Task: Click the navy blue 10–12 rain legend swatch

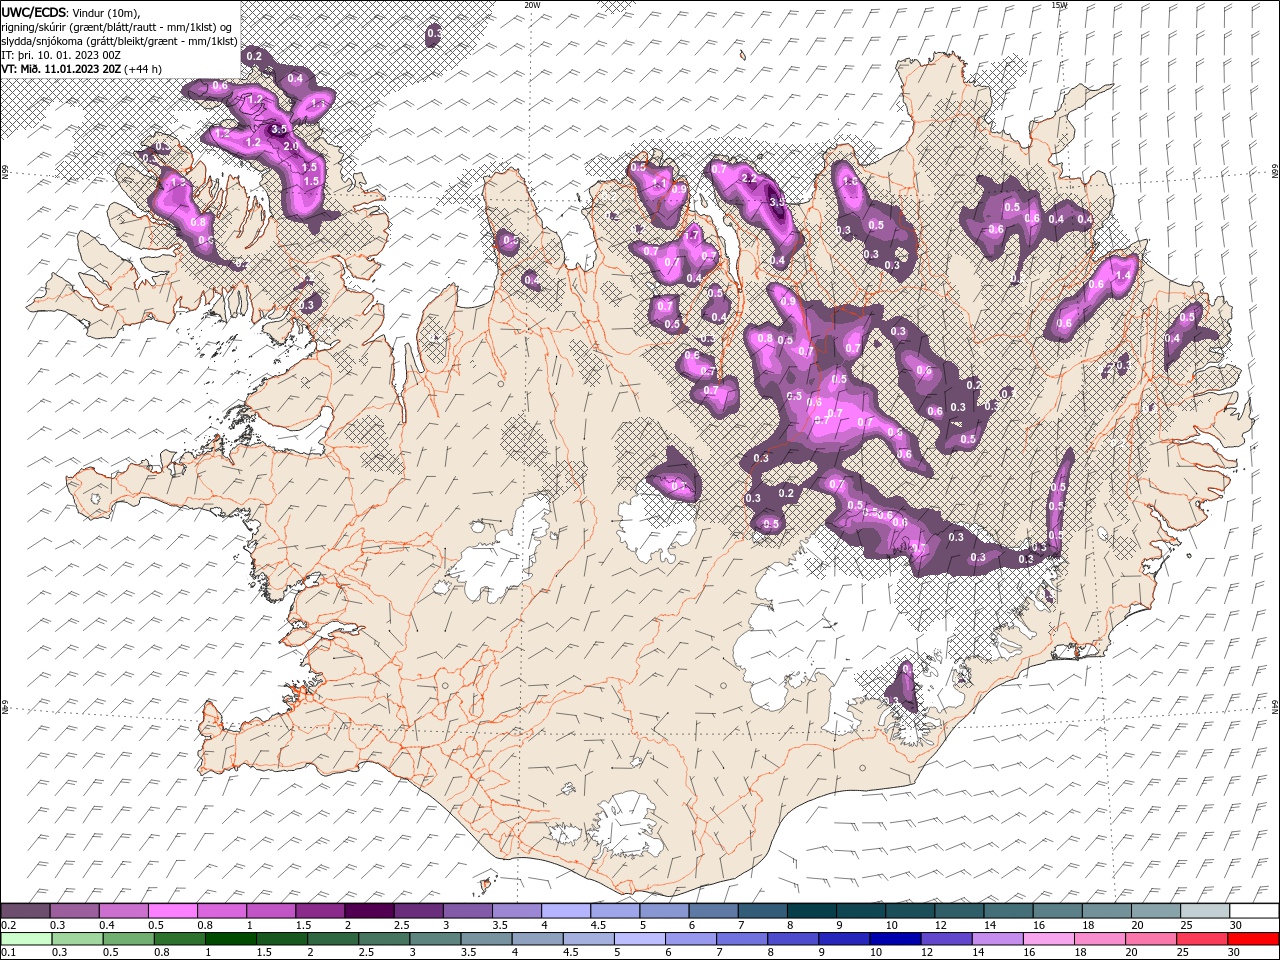Action: click(x=895, y=939)
